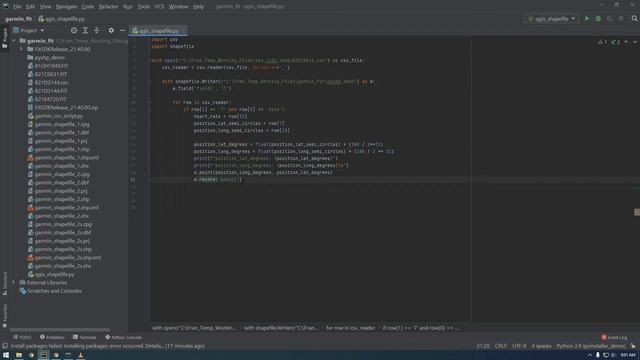This screenshot has width=640, height=360.
Task: Open the VCS menu
Action: (159, 7)
